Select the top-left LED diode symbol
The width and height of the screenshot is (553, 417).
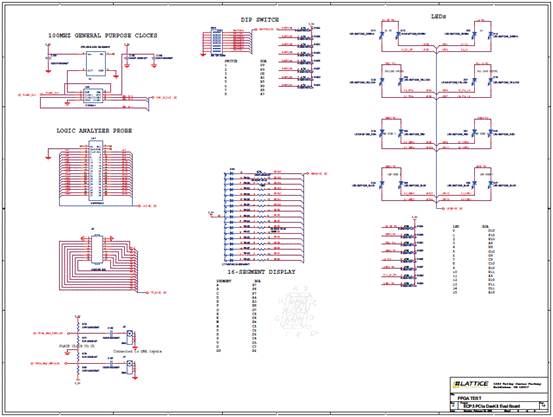point(381,35)
